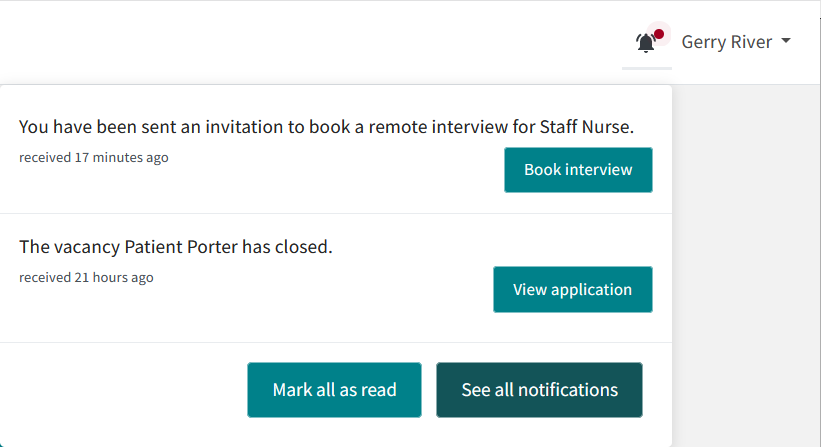Screen dimensions: 821x447
Task: Click the blank space below the 17 minutes timestamp
Action: coord(209,188)
